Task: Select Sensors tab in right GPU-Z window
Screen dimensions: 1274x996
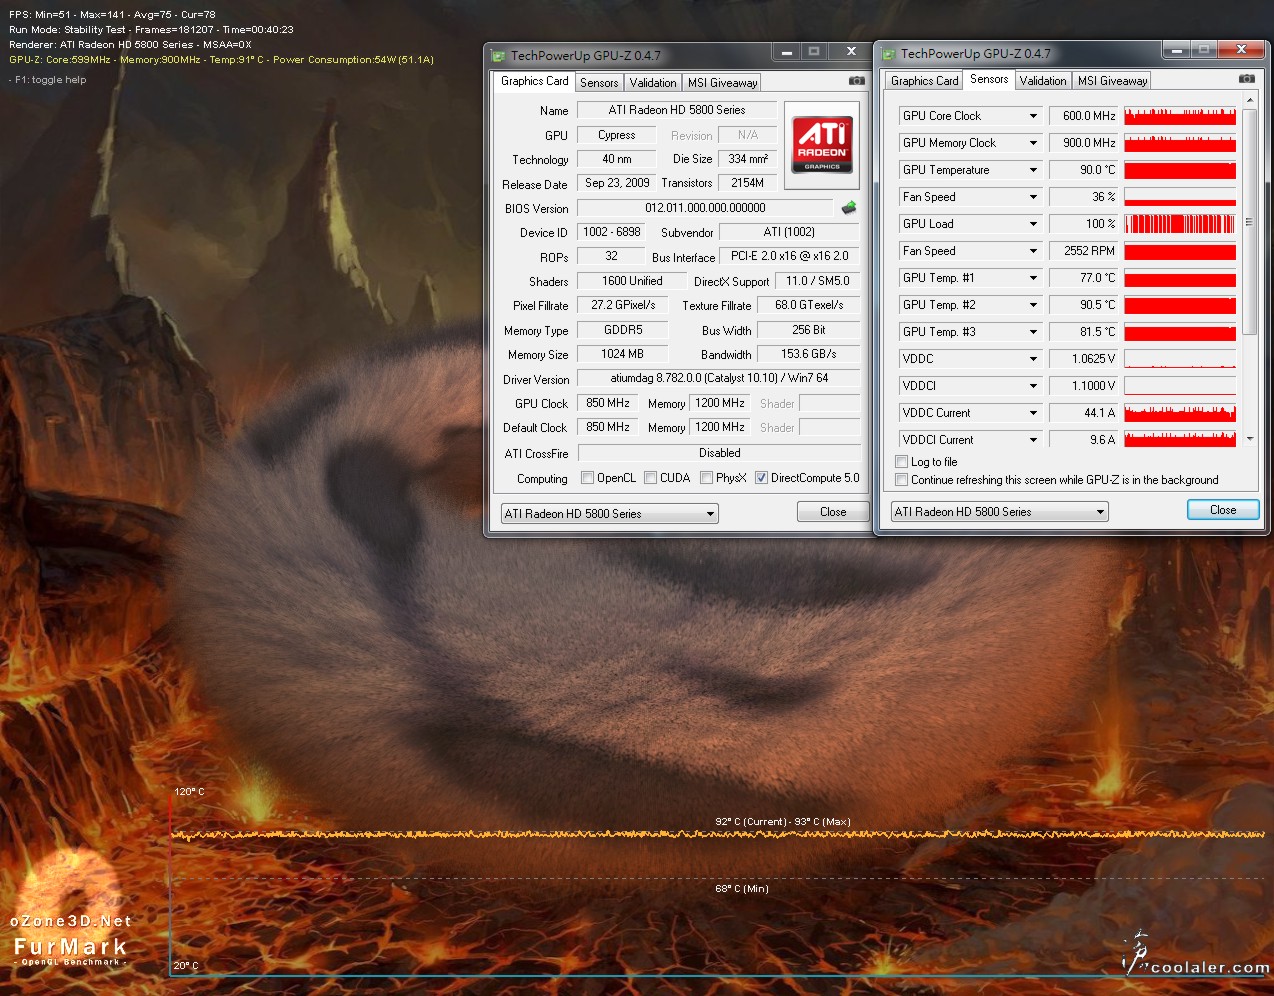Action: click(989, 79)
